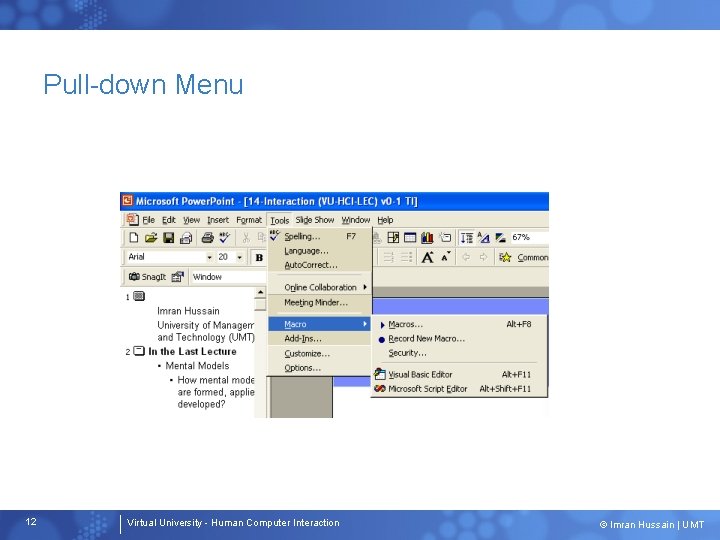The height and width of the screenshot is (540, 720).
Task: Click the Insert Chart icon
Action: click(427, 237)
